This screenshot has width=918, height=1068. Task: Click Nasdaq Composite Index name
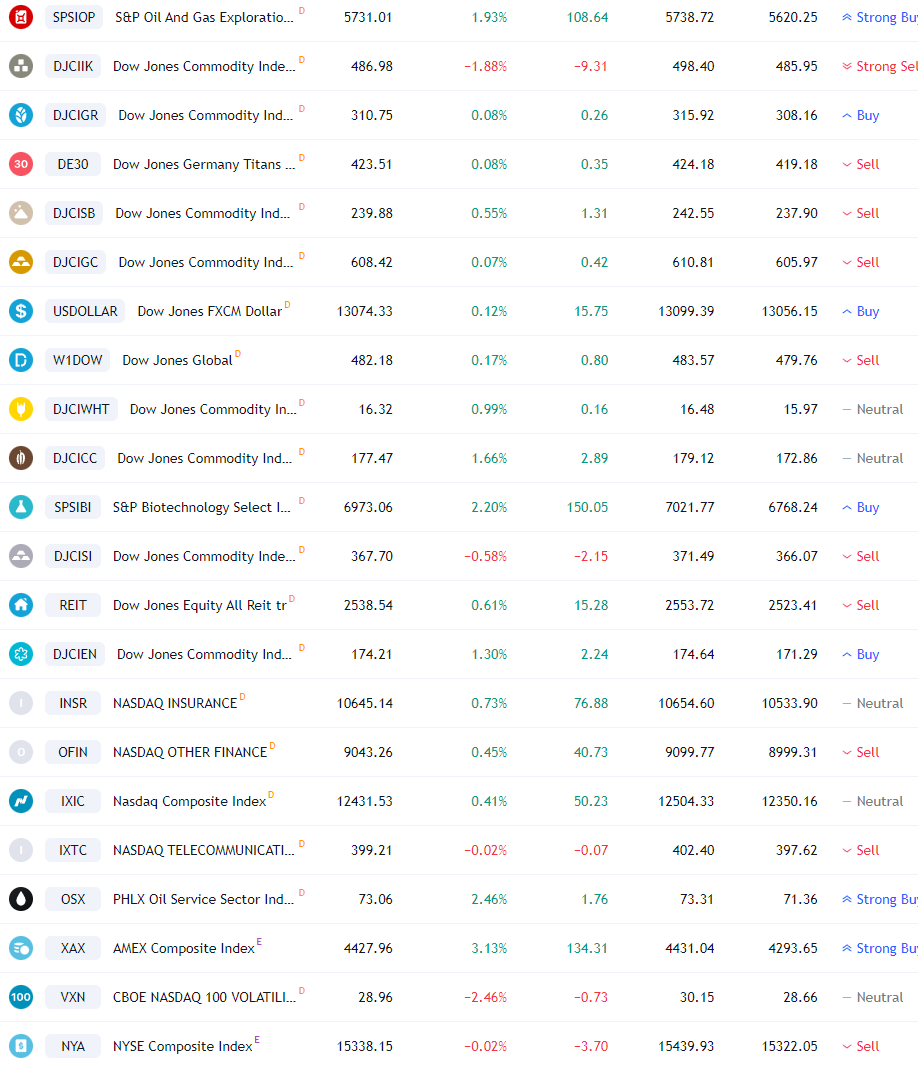pyautogui.click(x=189, y=802)
